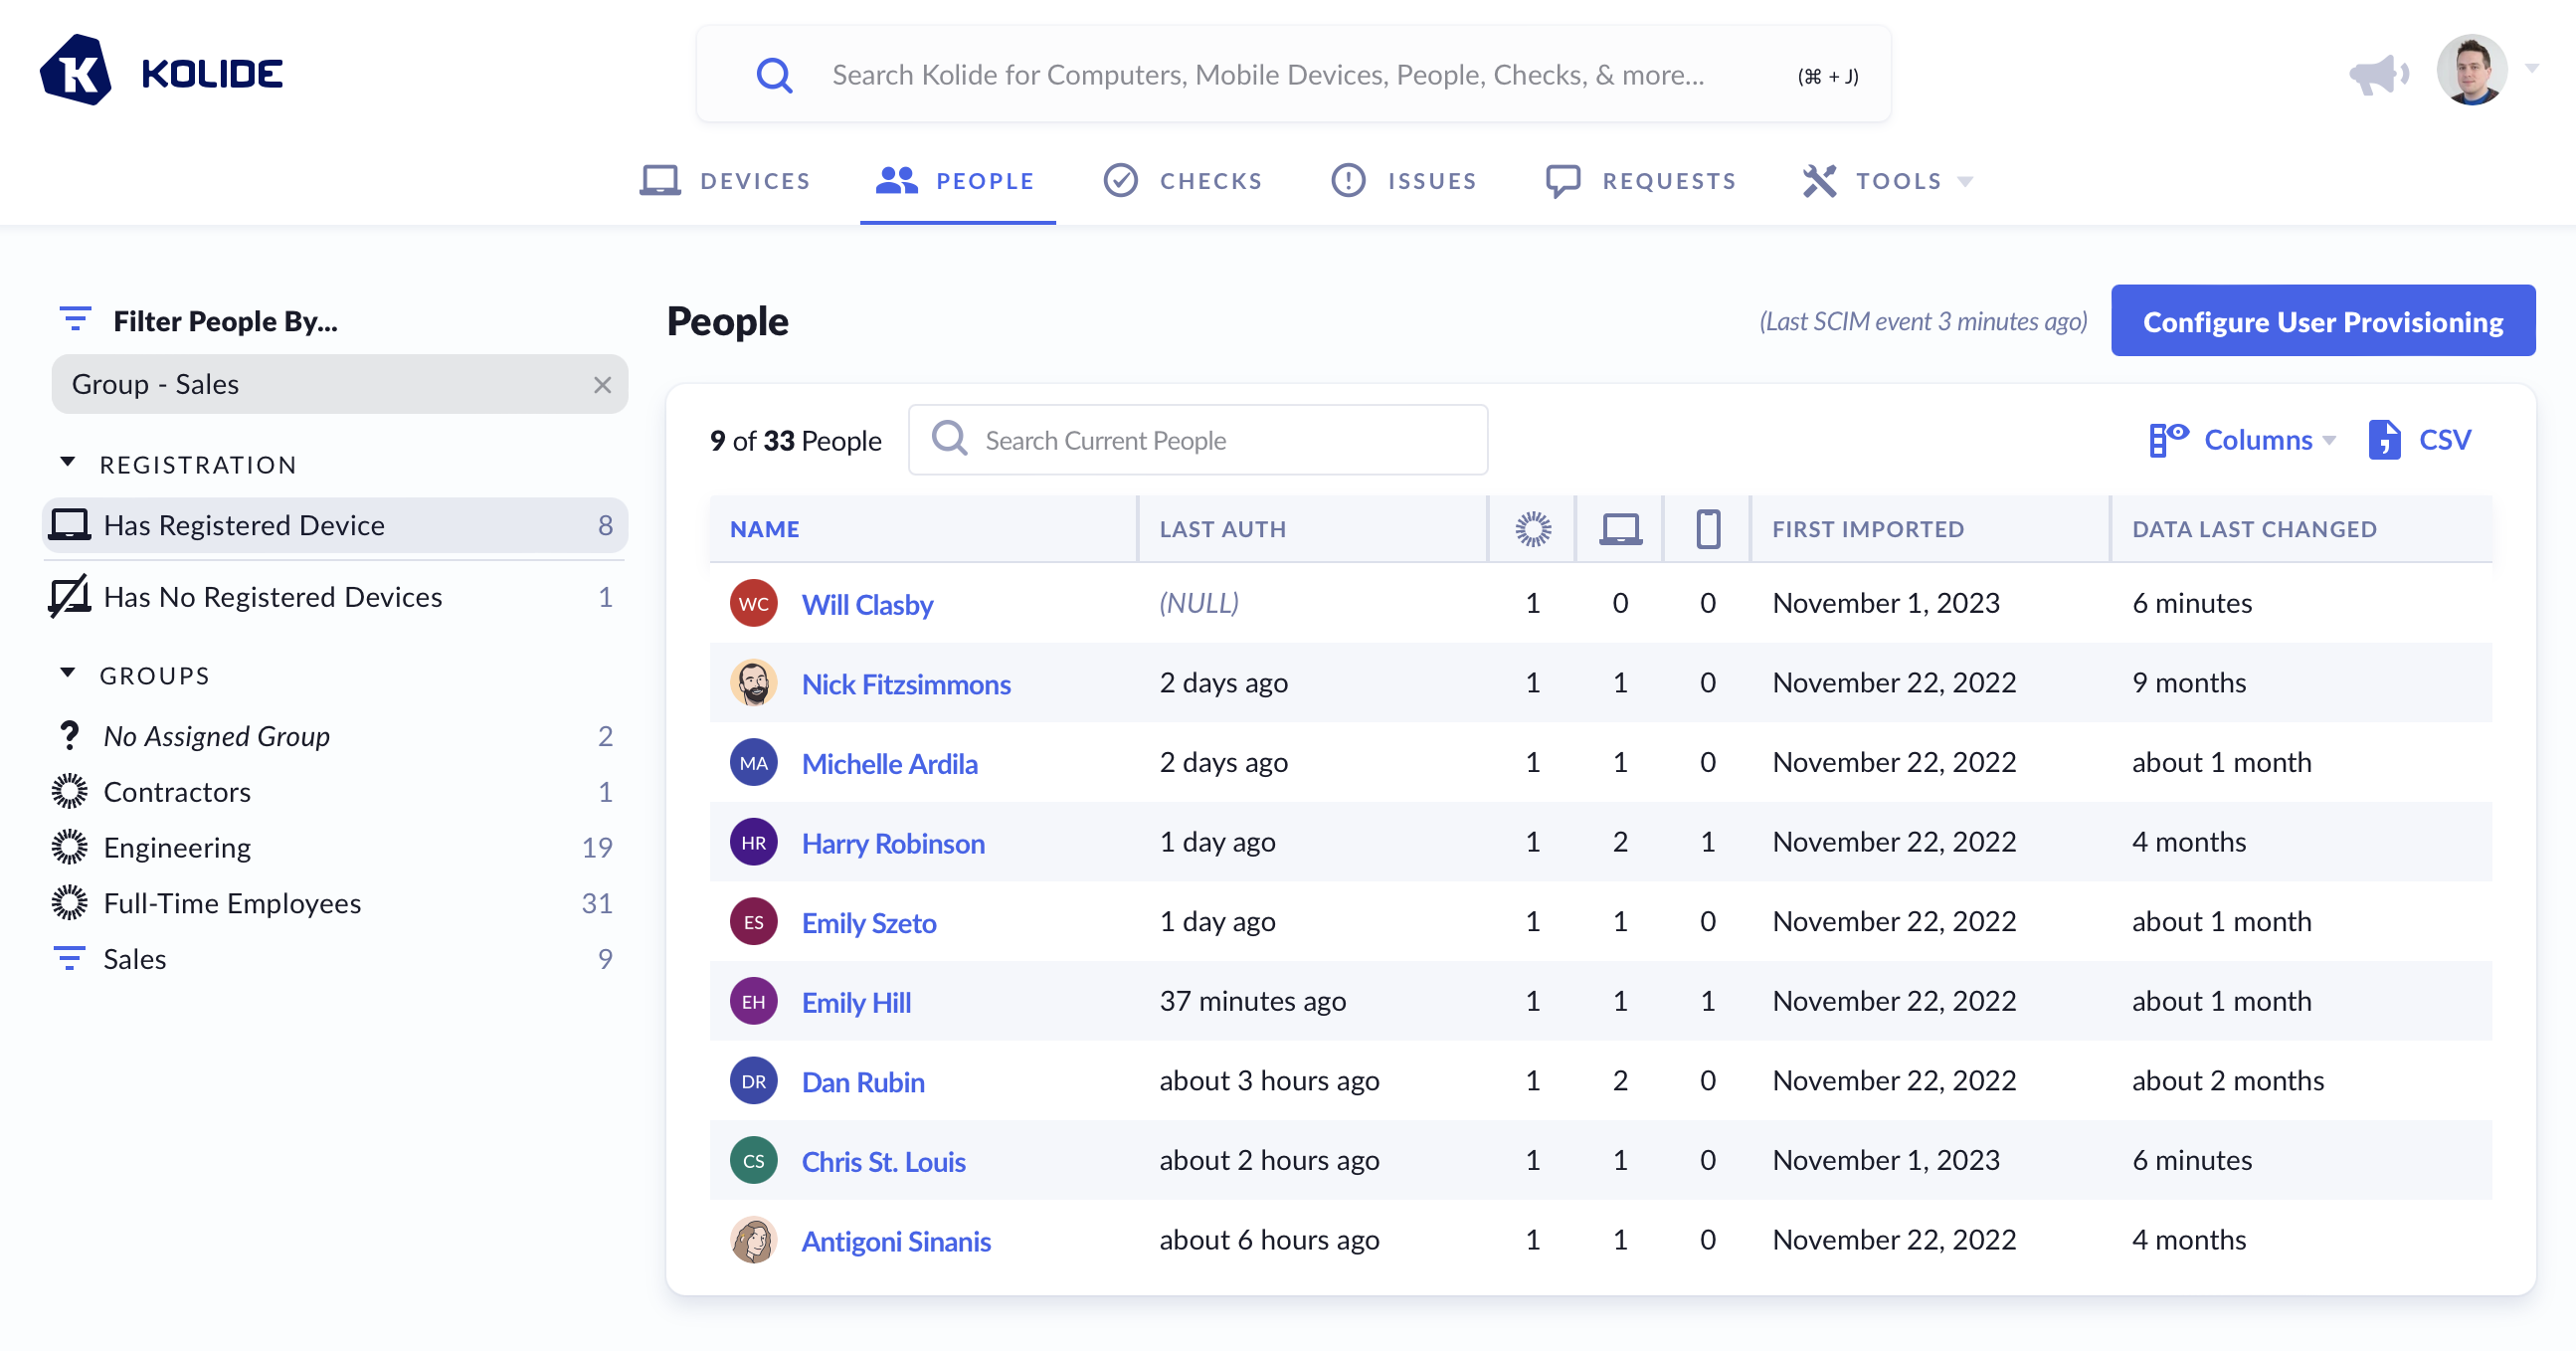Open Harry Robinson's profile link
Image resolution: width=2576 pixels, height=1351 pixels.
[892, 843]
